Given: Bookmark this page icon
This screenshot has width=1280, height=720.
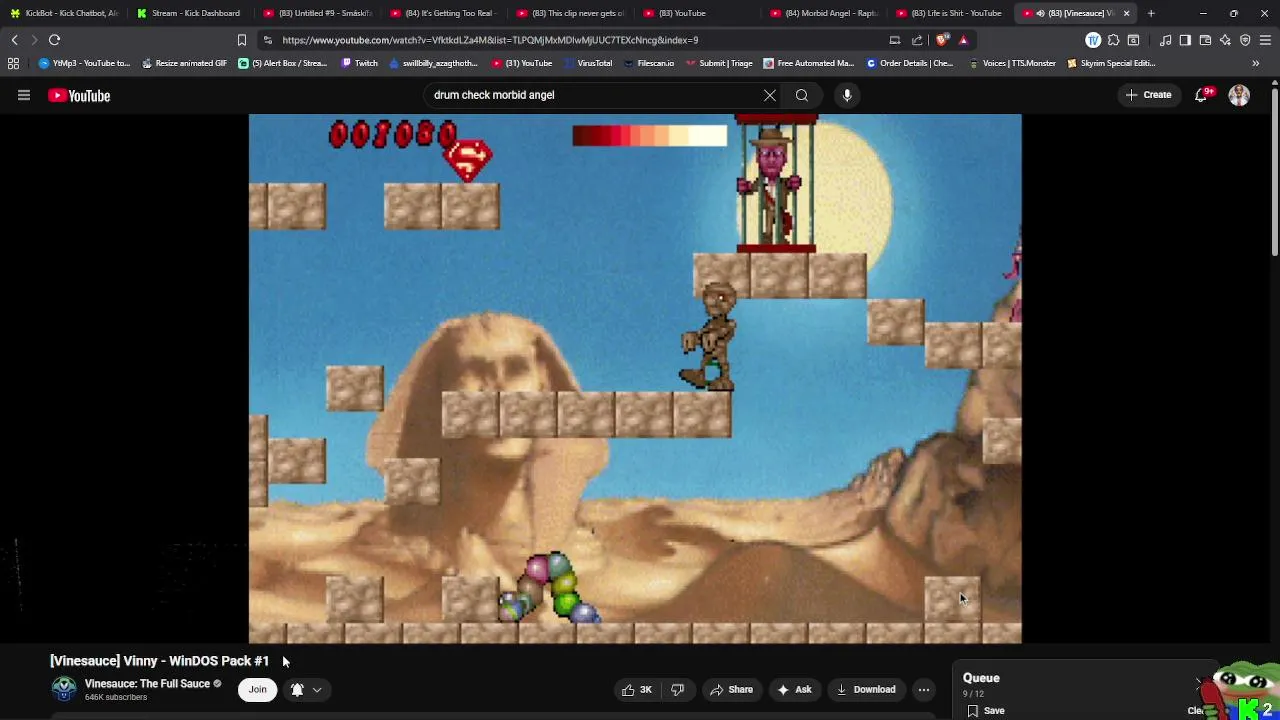Looking at the screenshot, I should (x=241, y=40).
